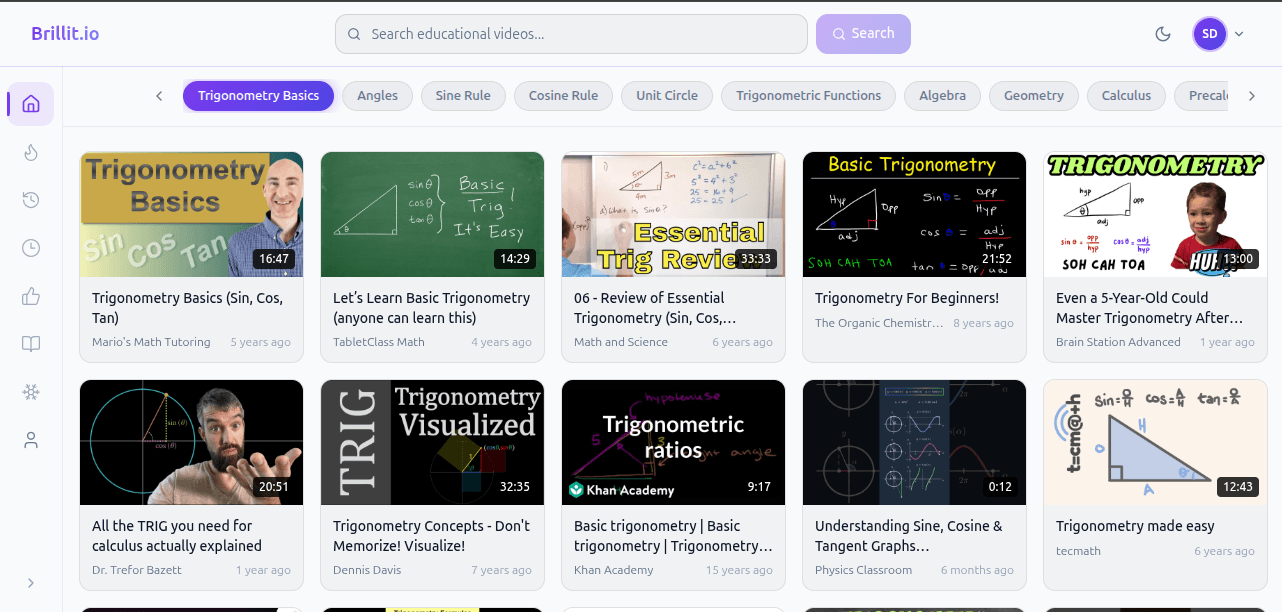Click channel name Physics Classroom

863,570
